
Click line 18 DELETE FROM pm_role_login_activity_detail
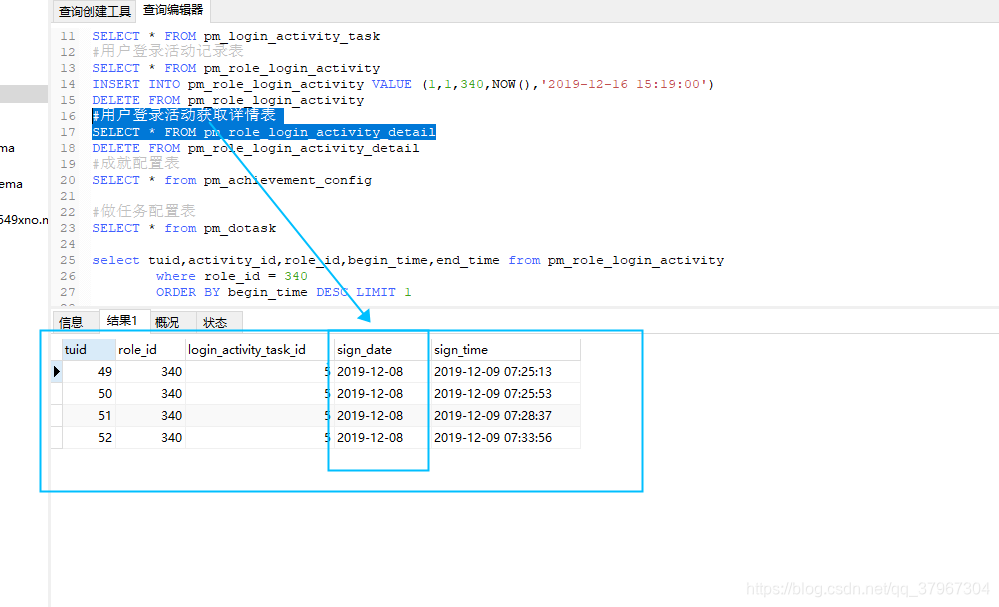[256, 148]
